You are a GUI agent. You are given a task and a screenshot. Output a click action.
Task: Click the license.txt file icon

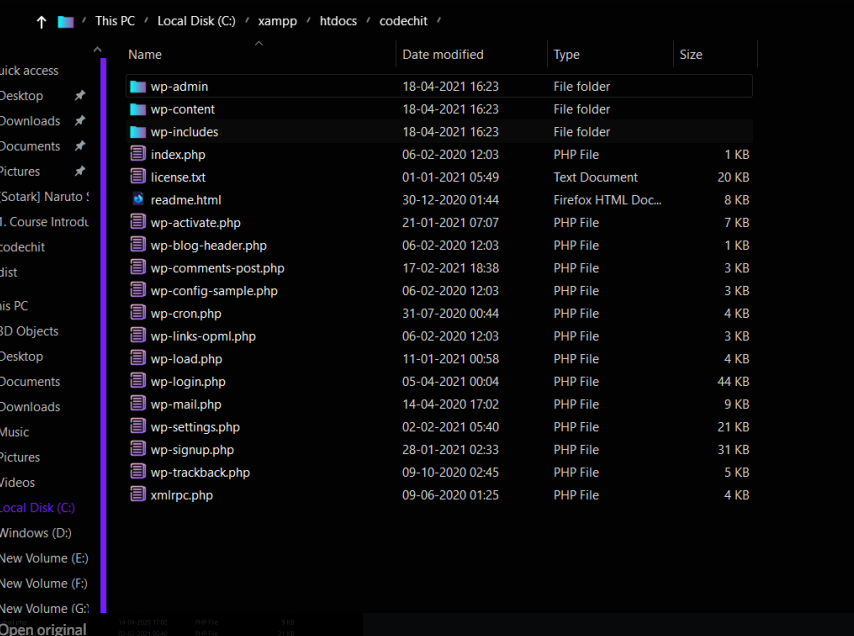coord(138,177)
